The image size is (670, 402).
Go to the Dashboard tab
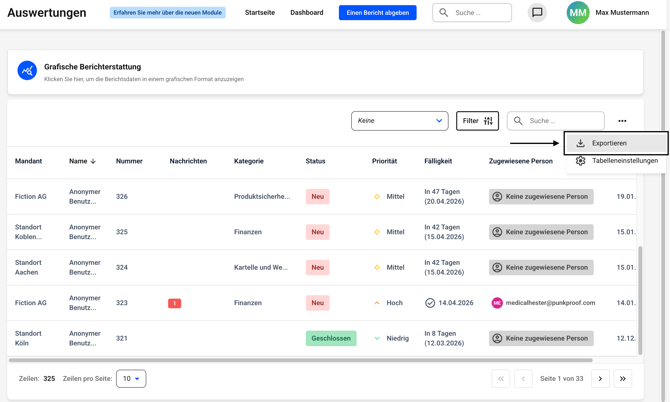[306, 13]
